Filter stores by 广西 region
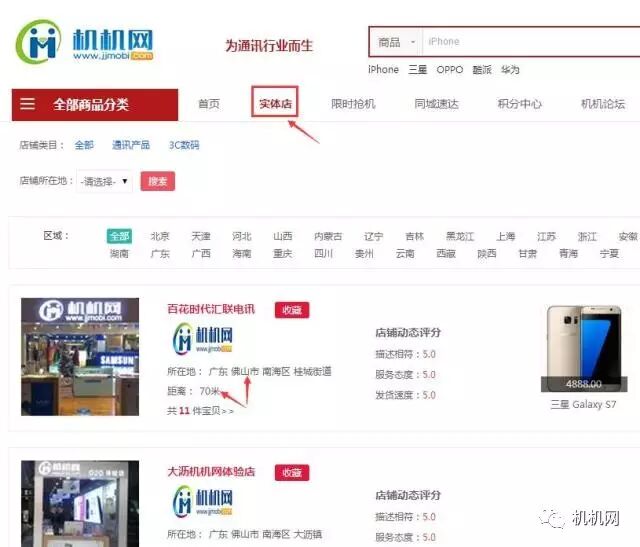Screen dimensions: 640x547 201,254
